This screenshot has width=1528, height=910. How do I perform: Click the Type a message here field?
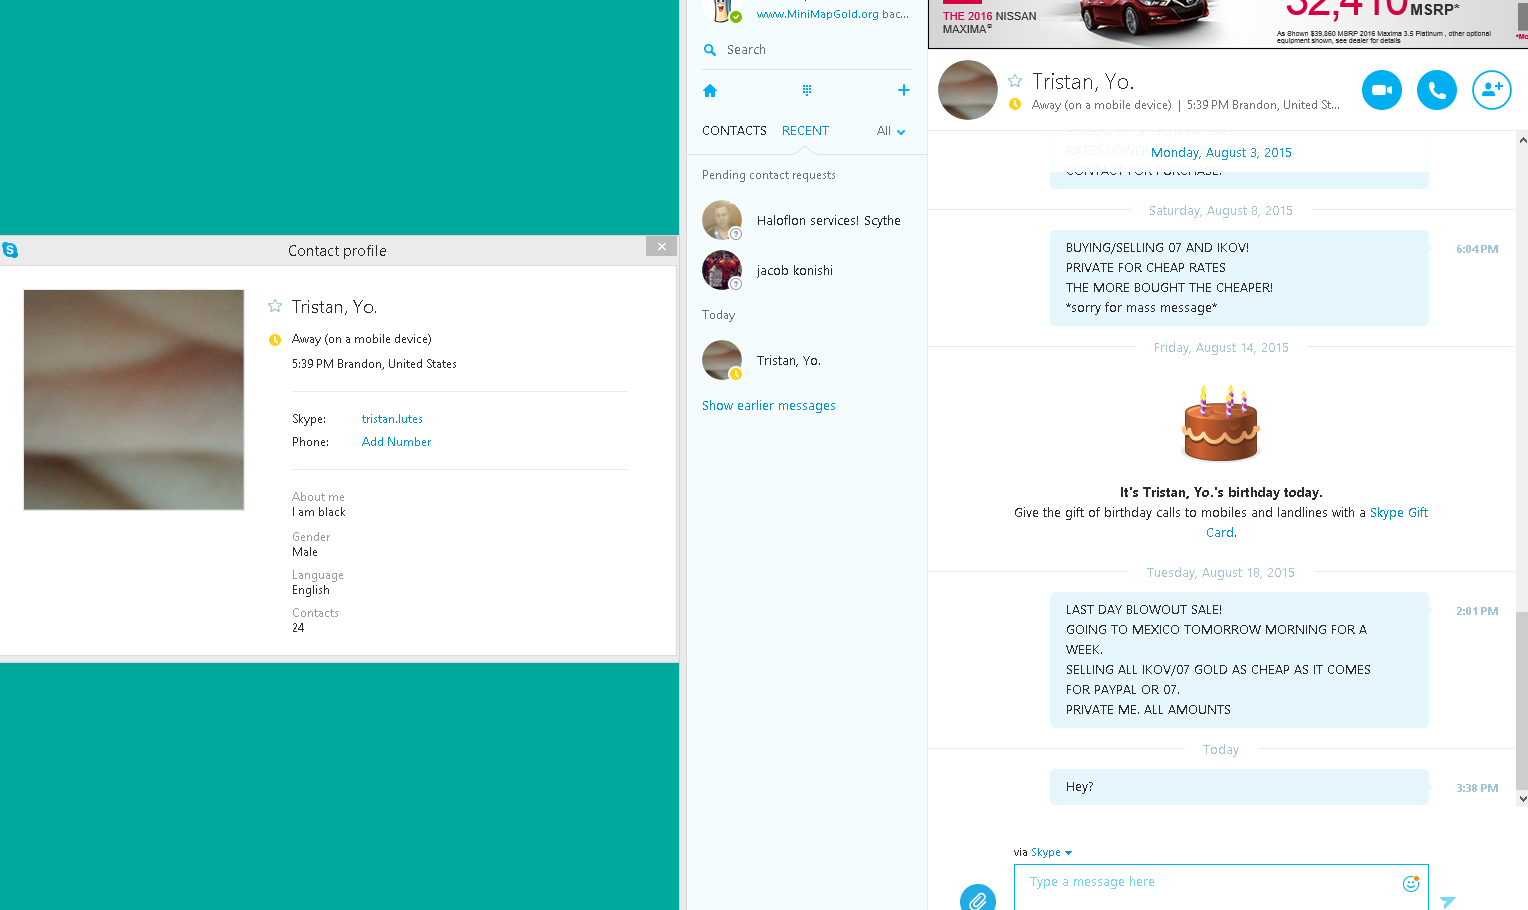coord(1221,887)
